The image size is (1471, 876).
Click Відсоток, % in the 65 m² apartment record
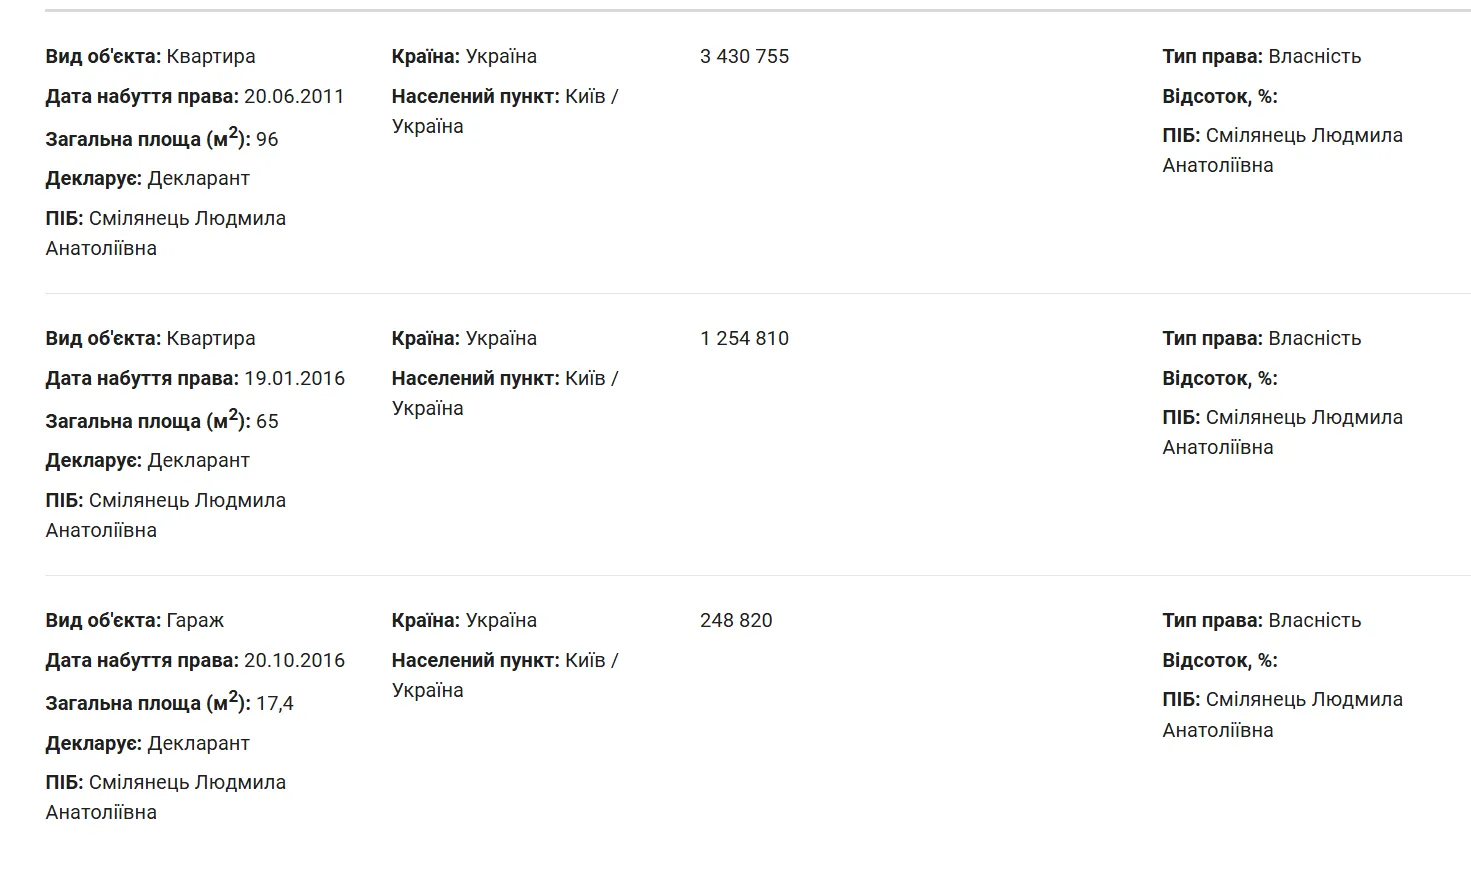pos(1219,379)
